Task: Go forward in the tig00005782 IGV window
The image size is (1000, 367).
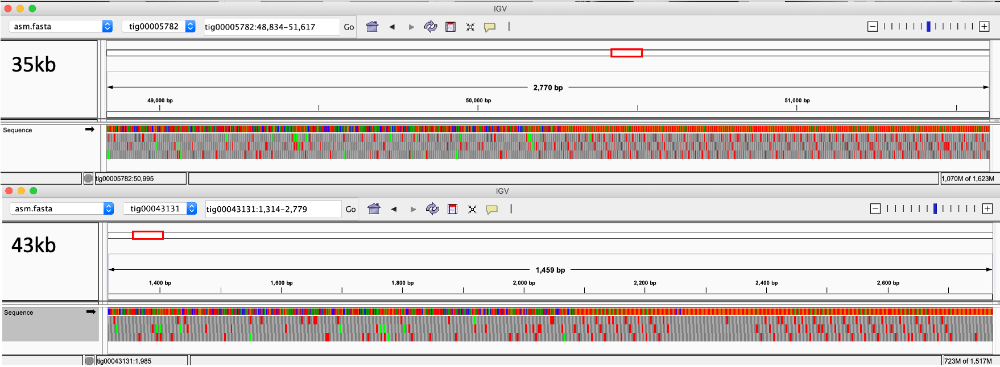Action: 411,27
